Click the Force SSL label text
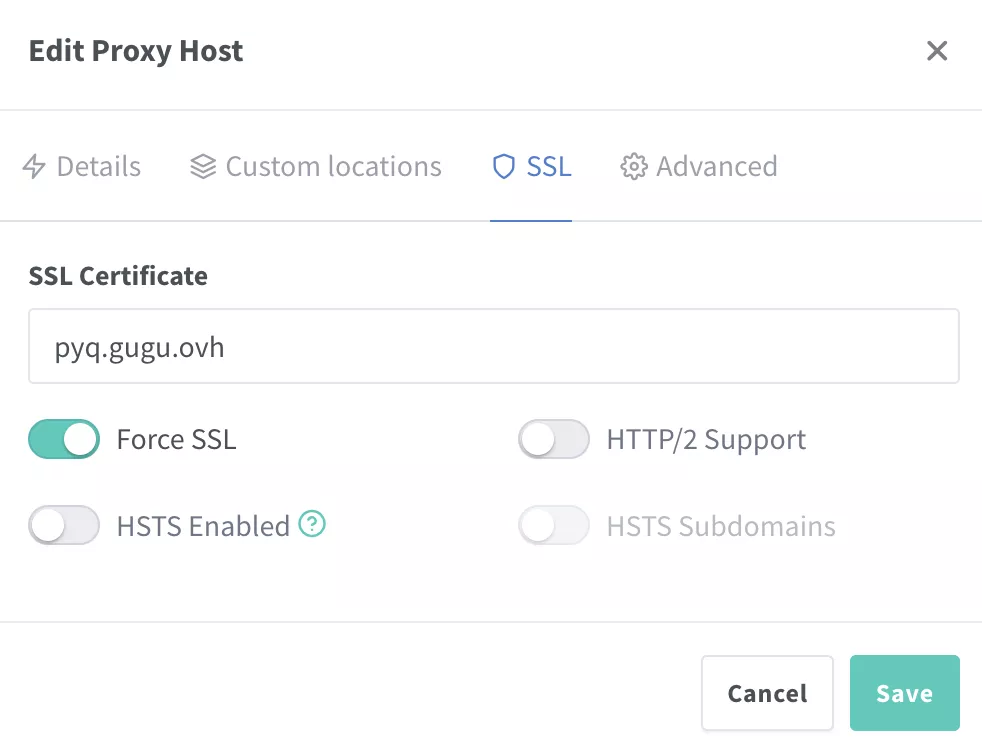 176,440
